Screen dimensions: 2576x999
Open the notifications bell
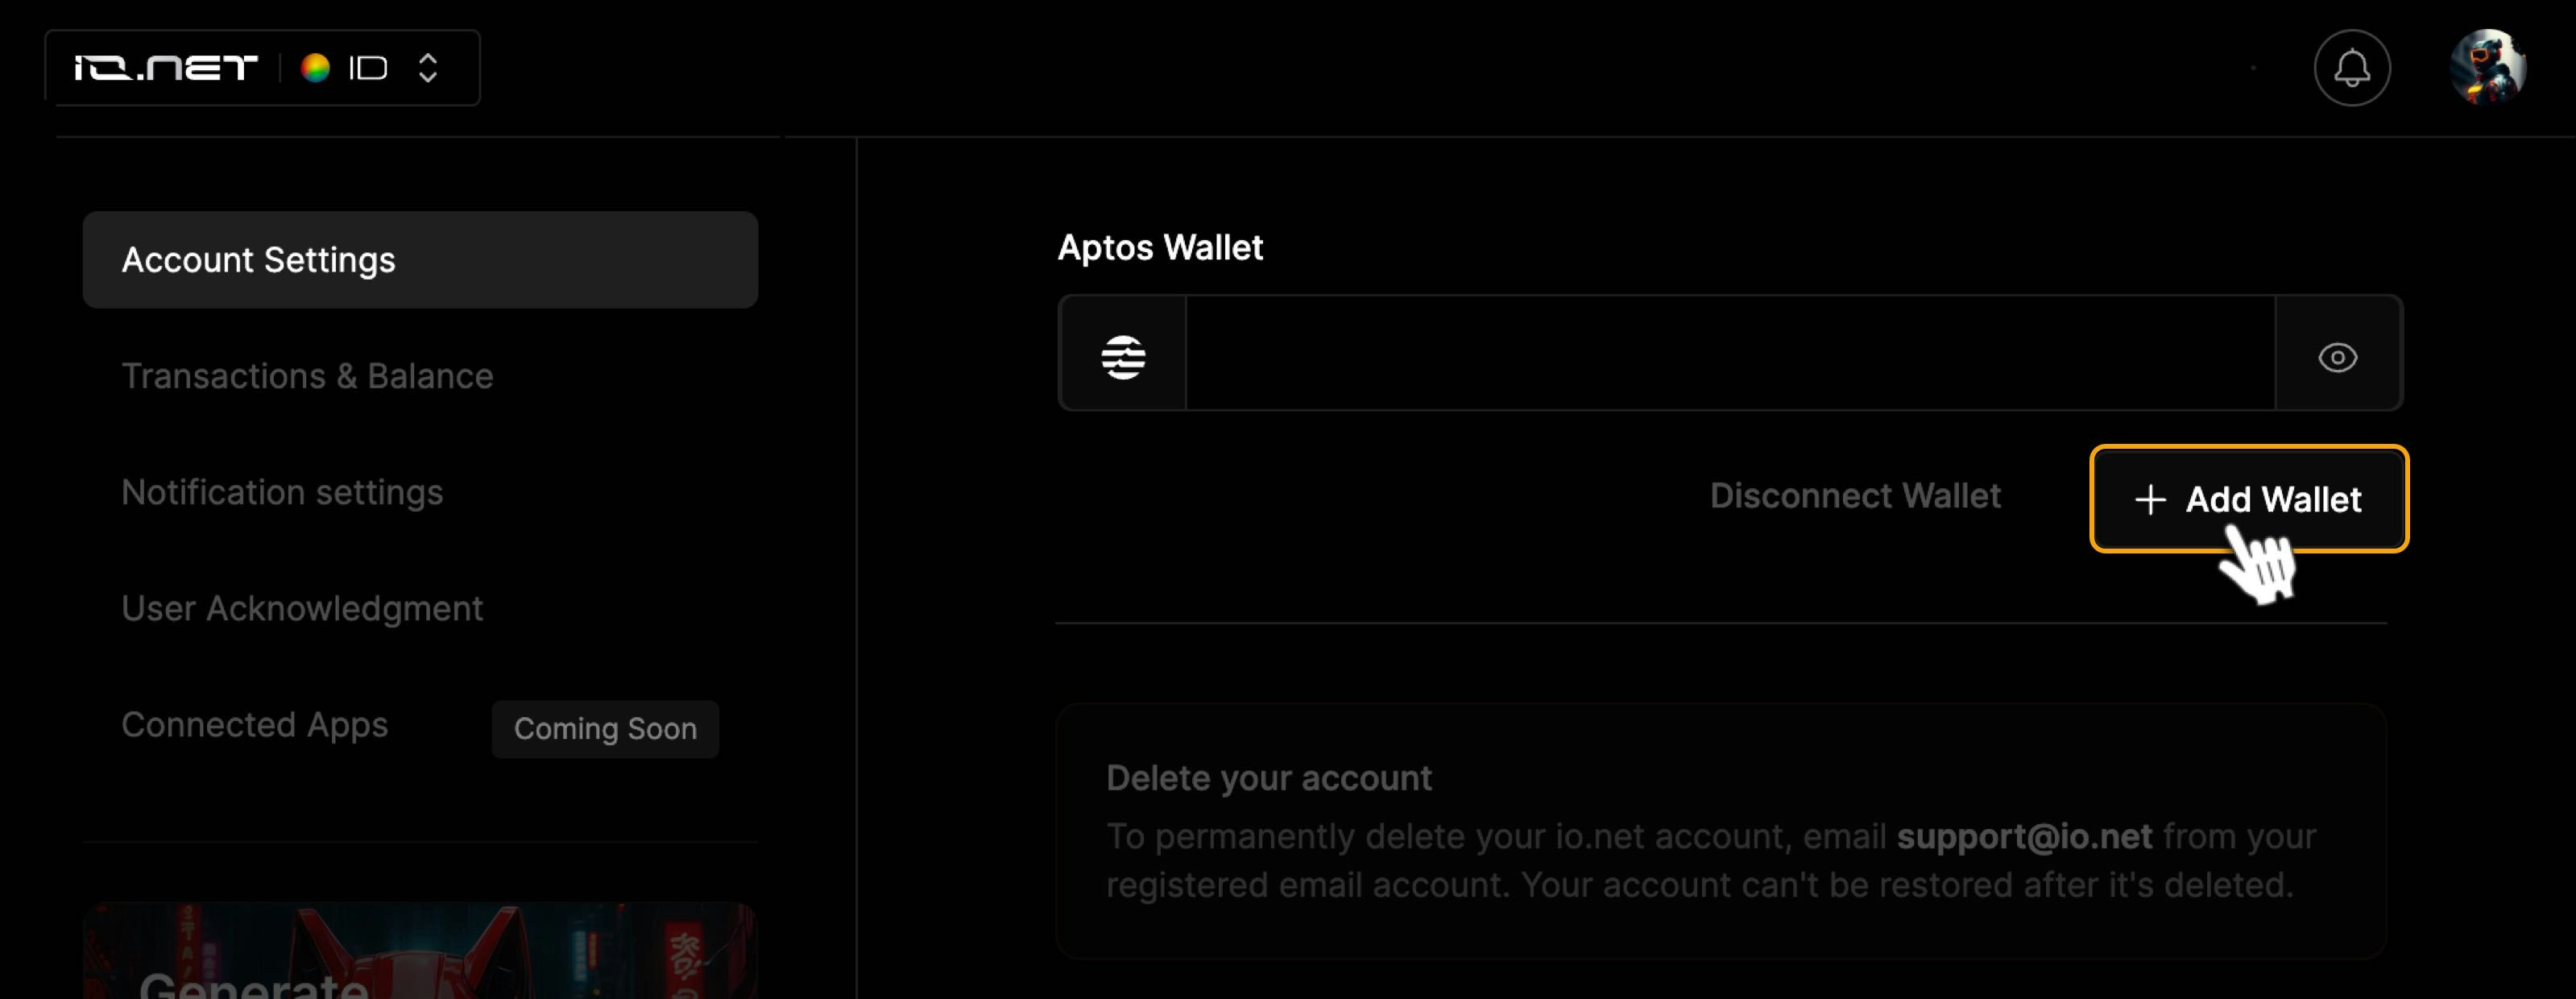point(2351,68)
